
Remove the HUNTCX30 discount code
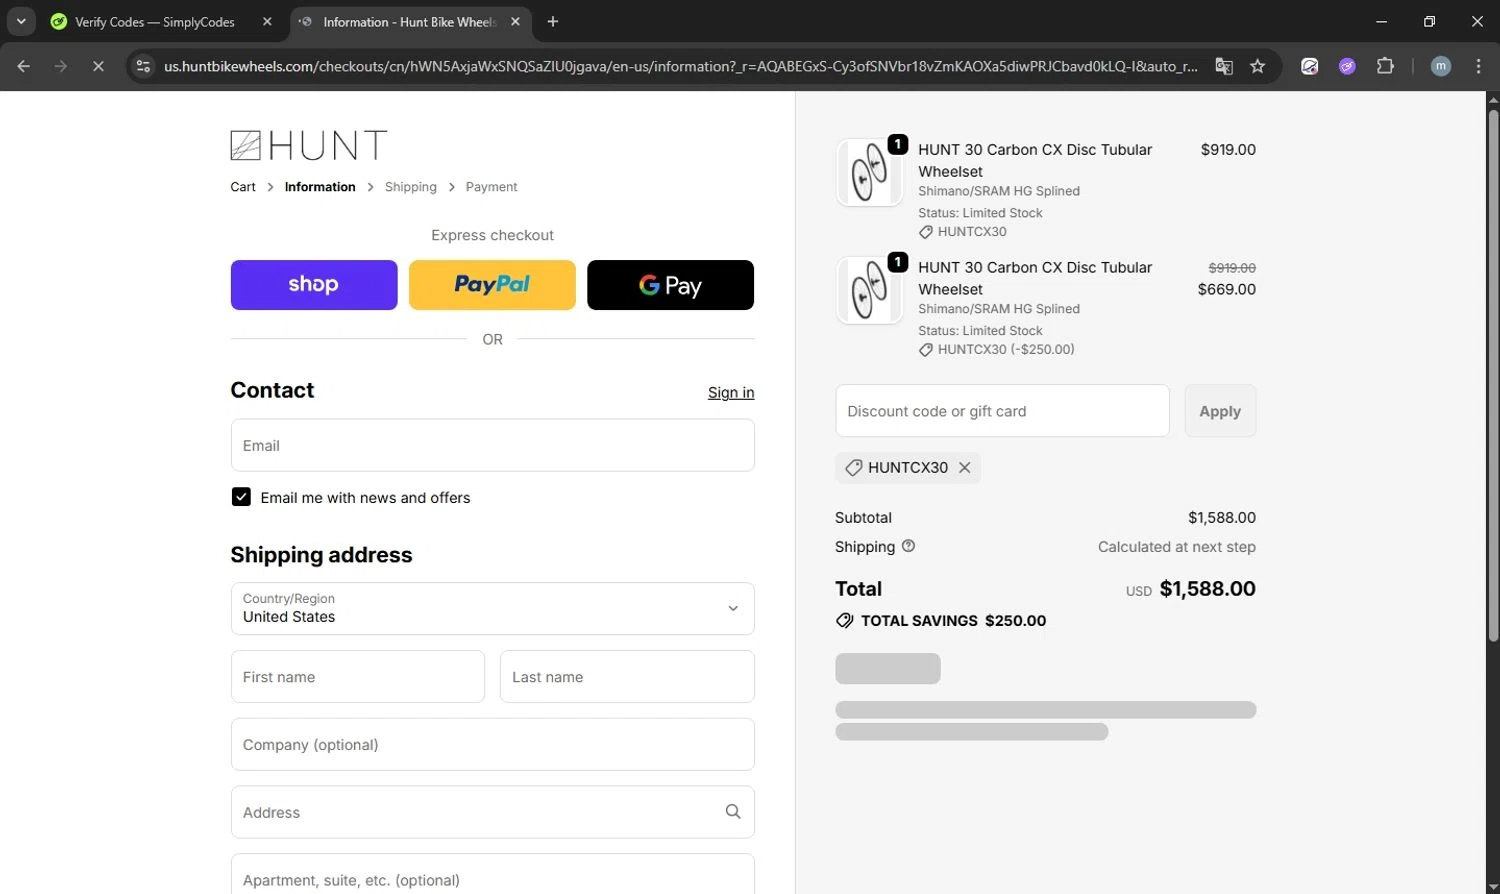(x=964, y=467)
